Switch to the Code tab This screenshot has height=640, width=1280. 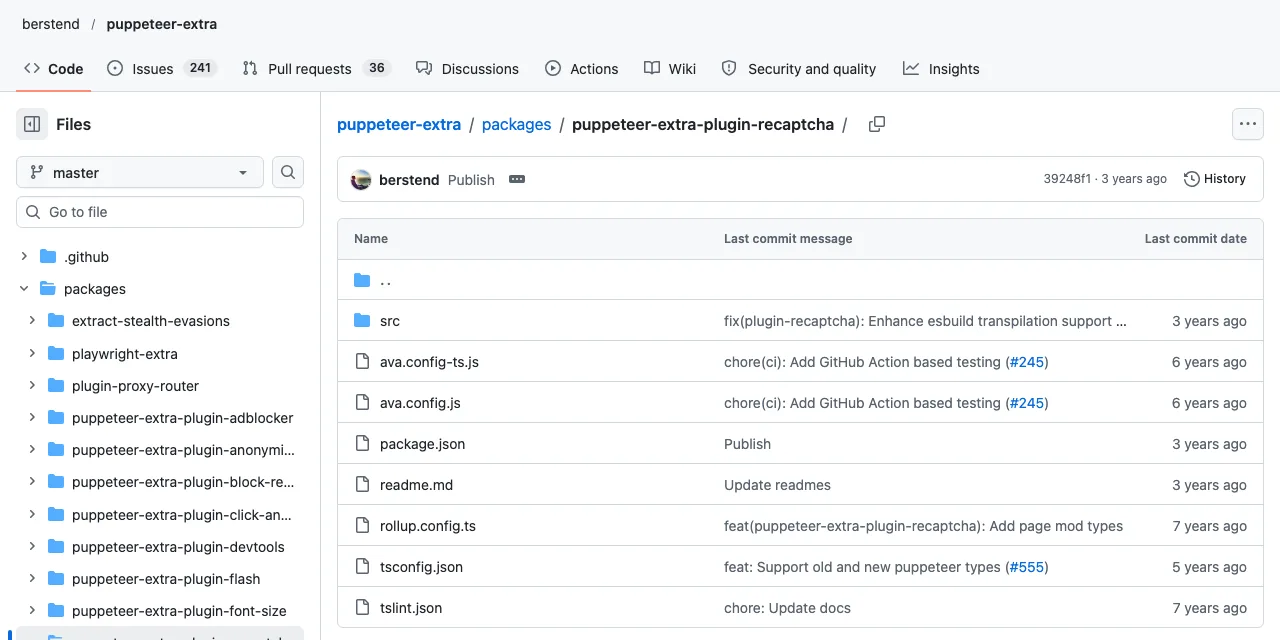(54, 69)
